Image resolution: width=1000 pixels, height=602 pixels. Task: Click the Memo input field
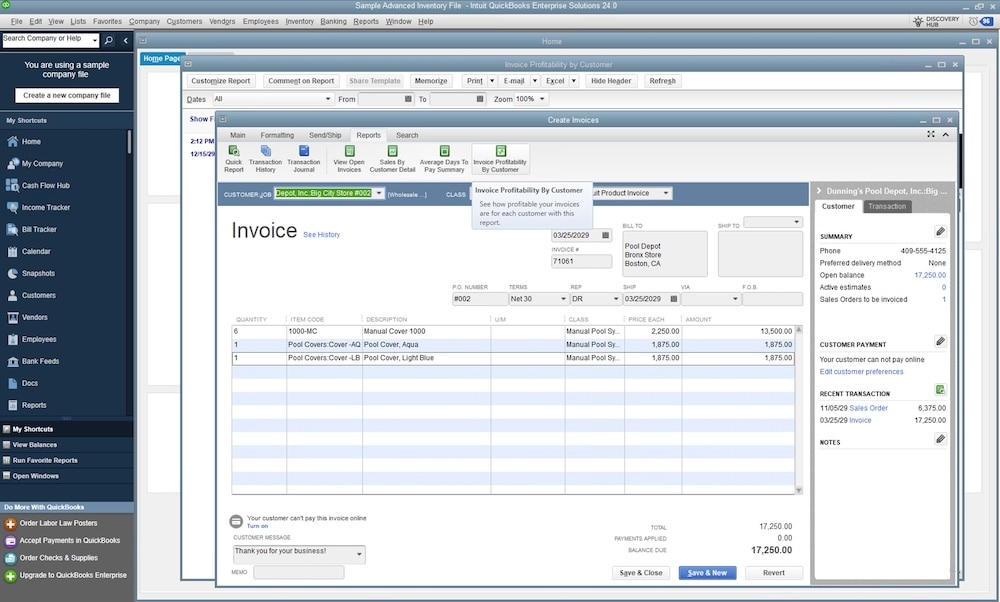coord(298,572)
